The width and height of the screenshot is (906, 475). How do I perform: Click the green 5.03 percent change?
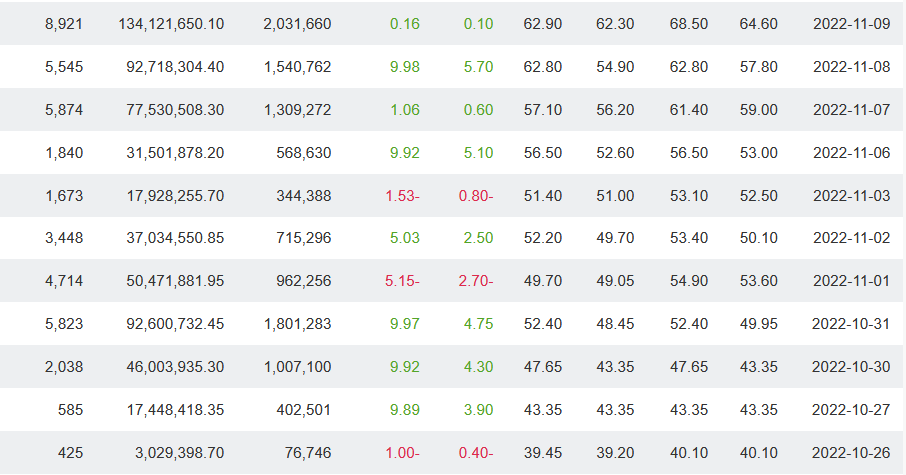[405, 238]
